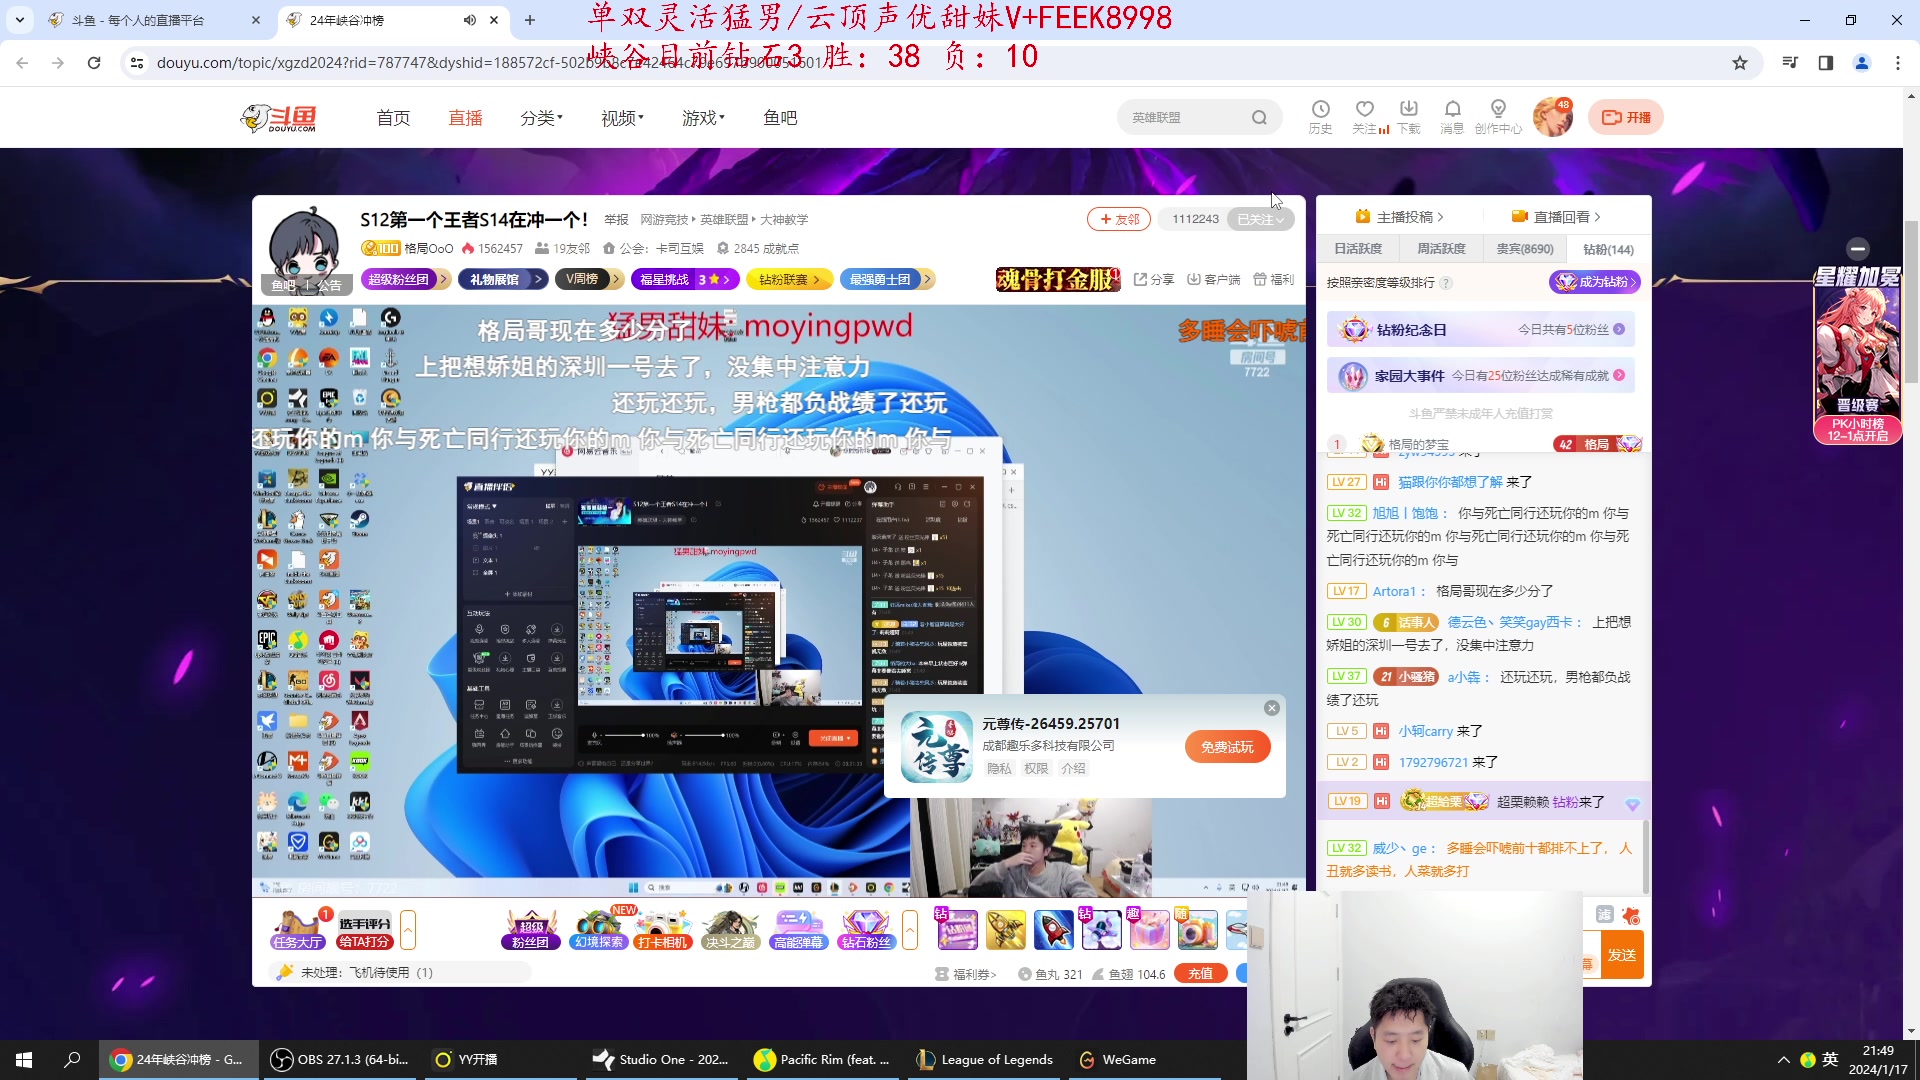Viewport: 1920px width, 1080px height.
Task: Select the golden rocket gift
Action: coord(1005,929)
